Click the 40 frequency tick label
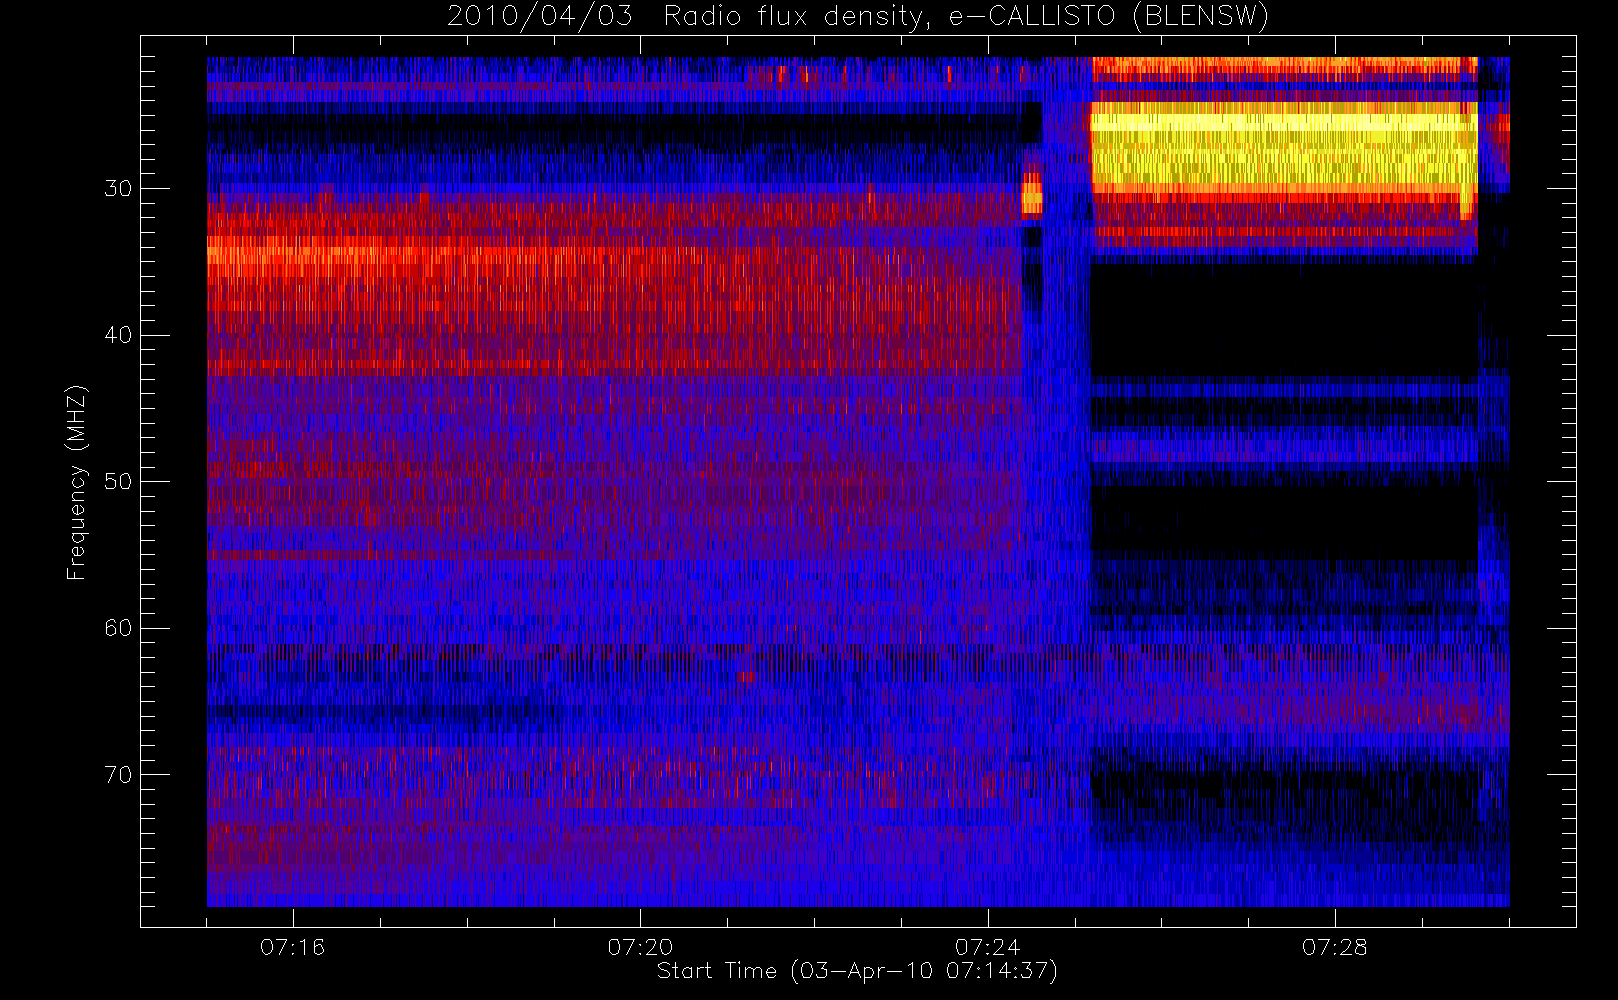Screen dimensions: 1618x1000 click(x=118, y=335)
